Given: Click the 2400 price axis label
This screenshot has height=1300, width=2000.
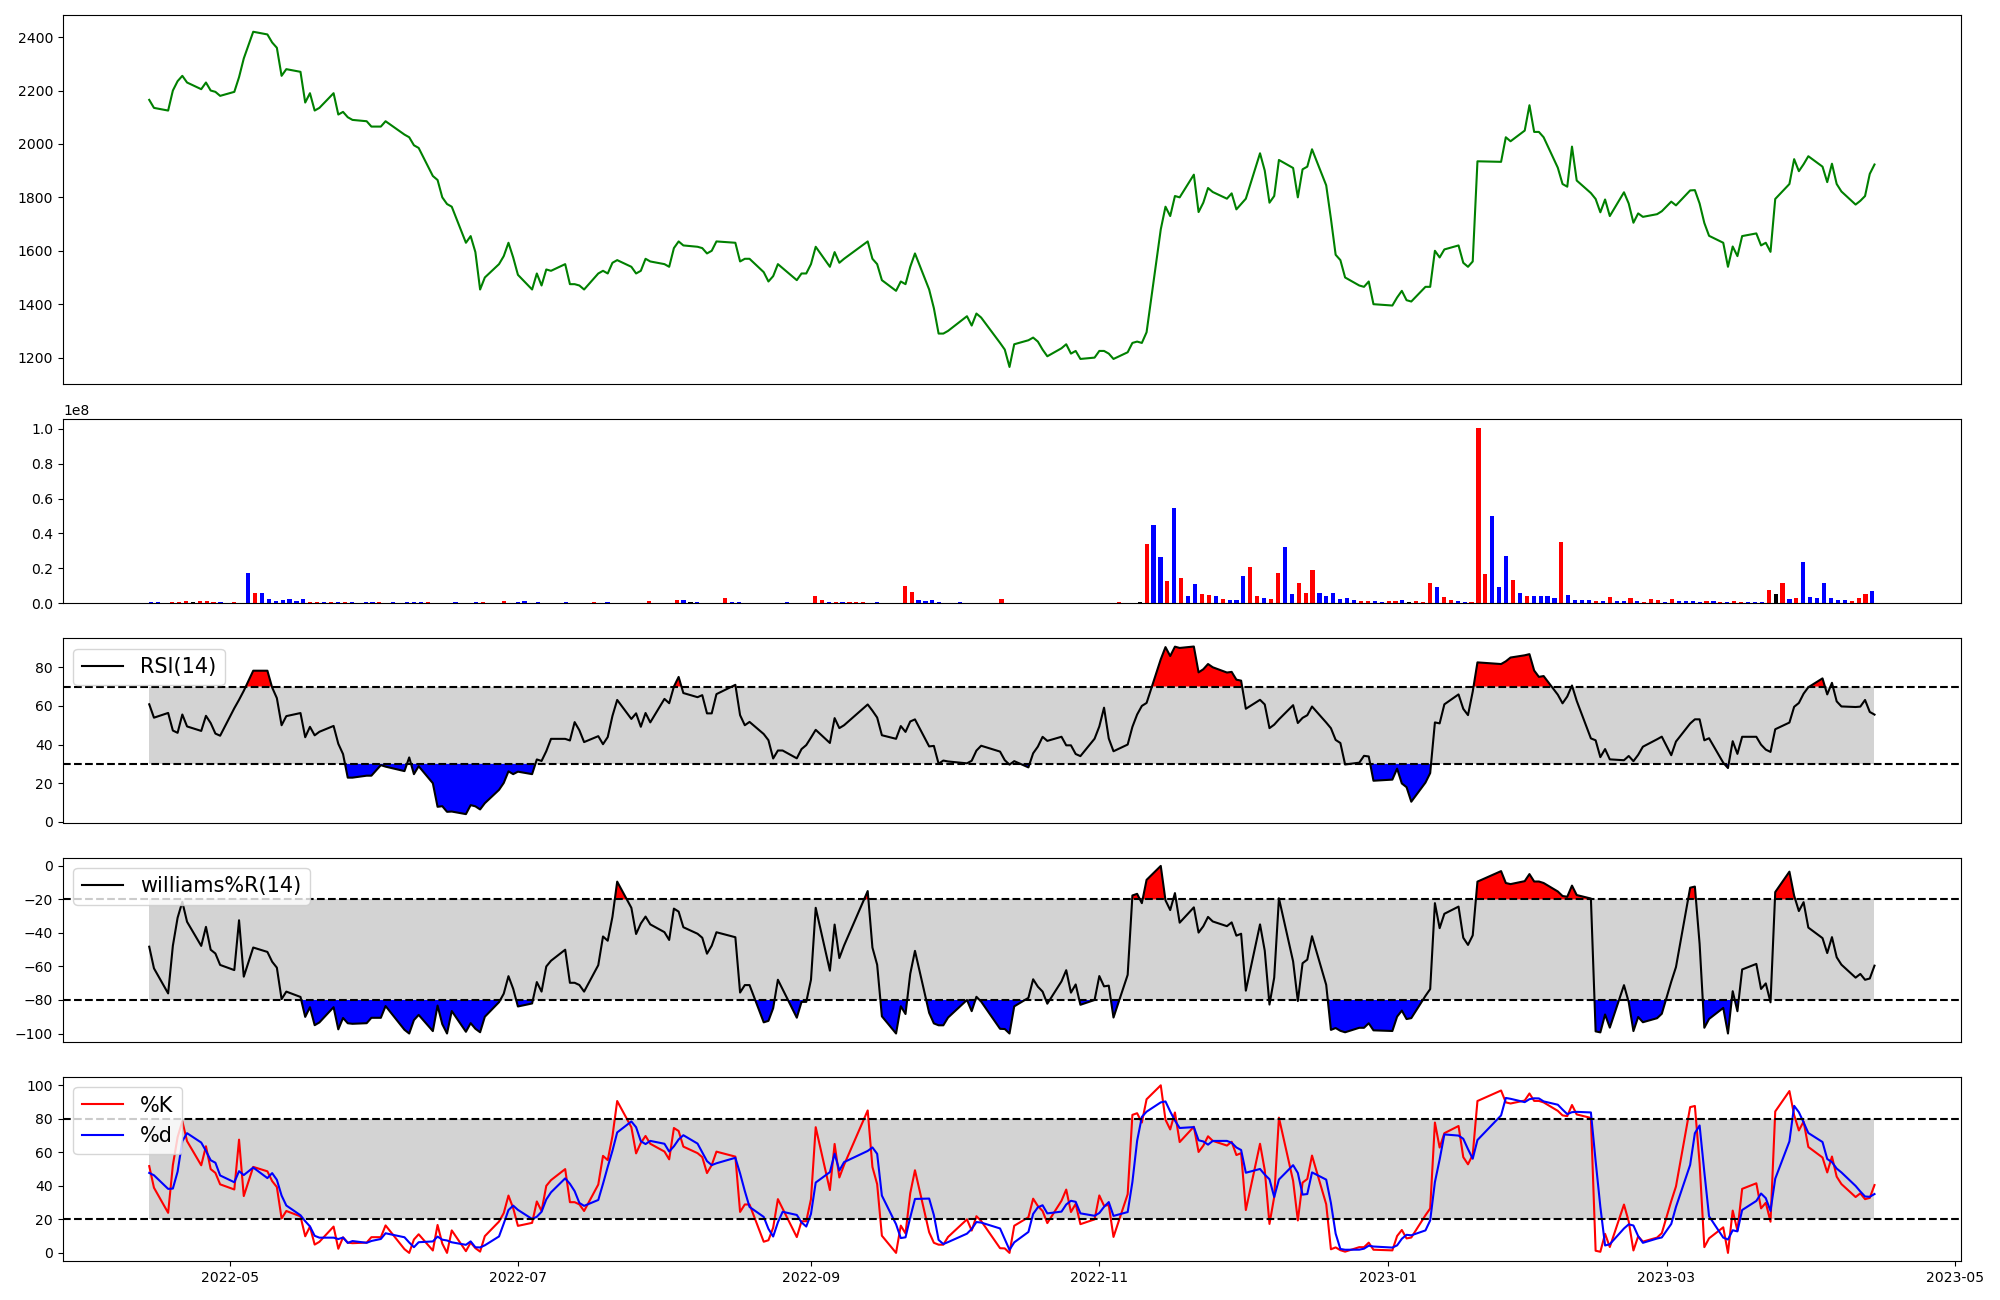Looking at the screenshot, I should 36,38.
